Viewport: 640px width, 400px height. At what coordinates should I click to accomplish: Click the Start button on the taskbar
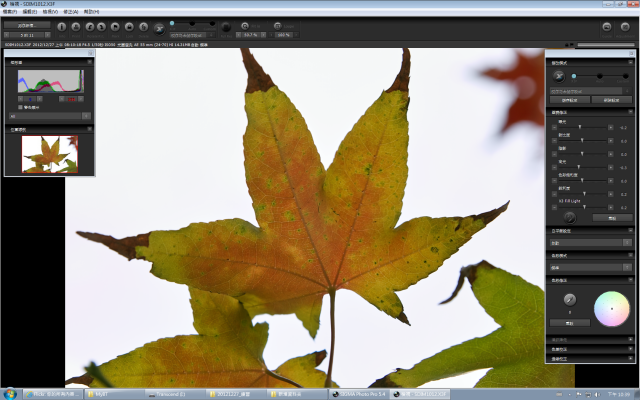10,394
